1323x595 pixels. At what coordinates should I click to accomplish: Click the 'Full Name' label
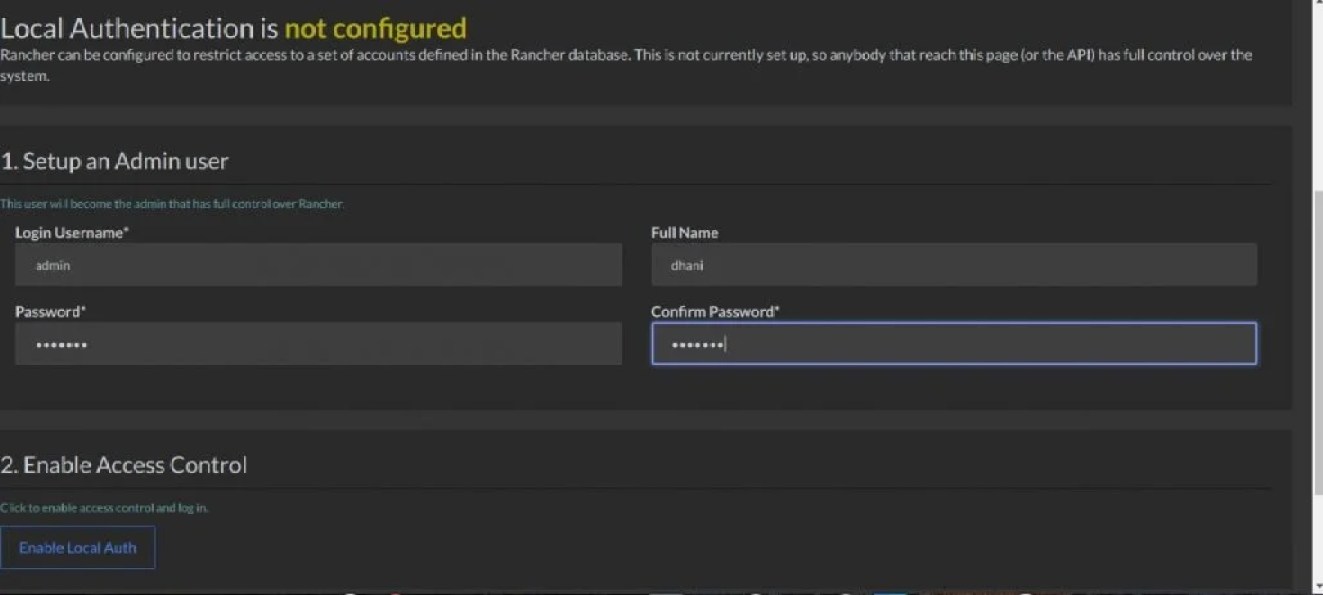click(x=684, y=233)
